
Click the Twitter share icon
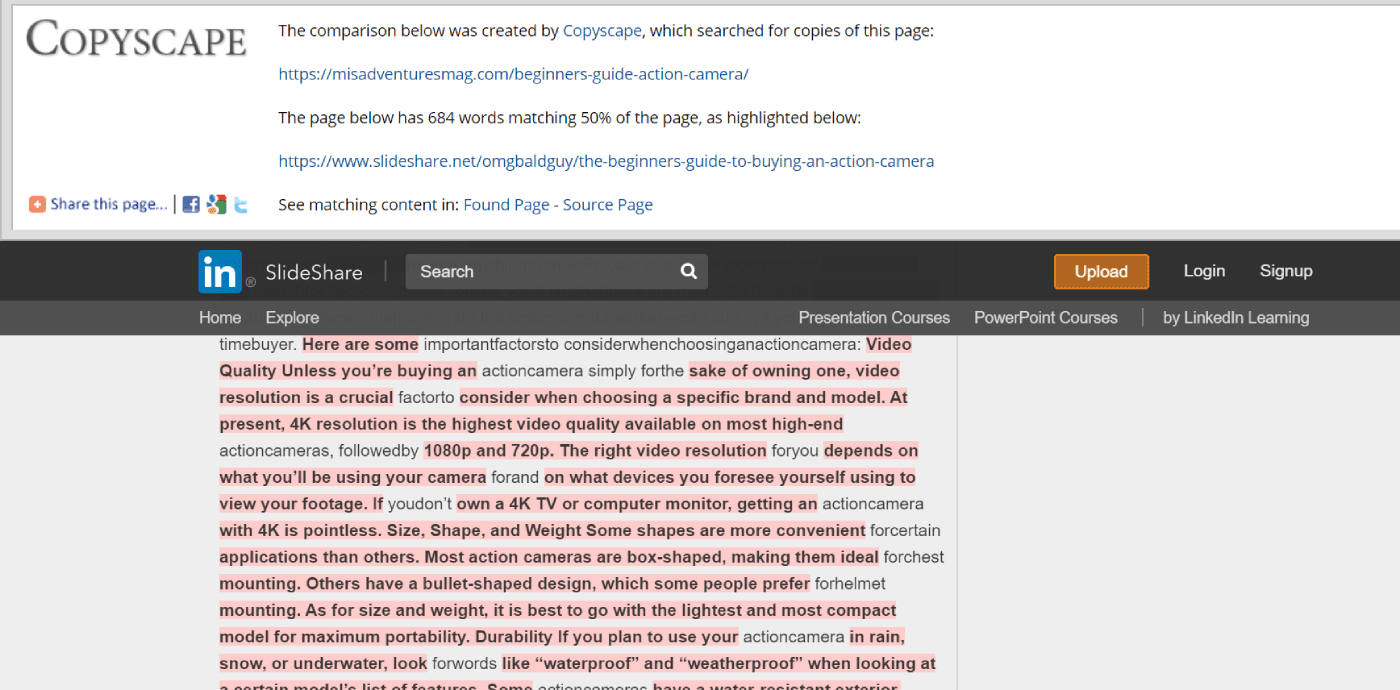point(241,205)
